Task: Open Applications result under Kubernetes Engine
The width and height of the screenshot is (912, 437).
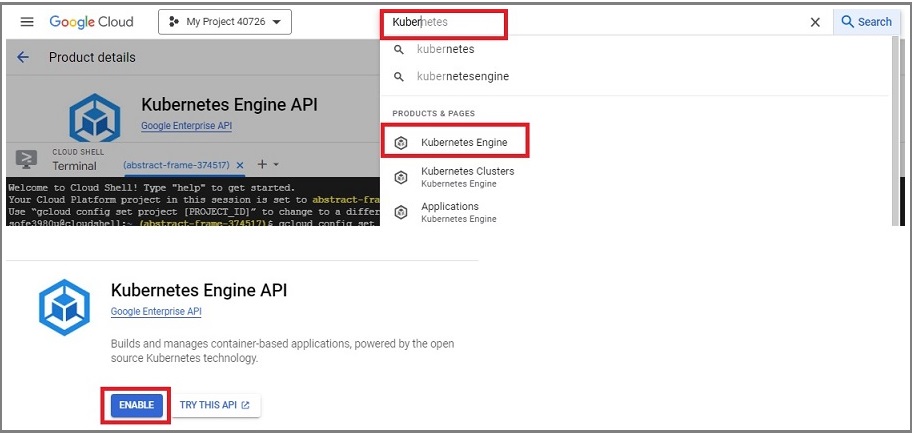Action: [459, 212]
